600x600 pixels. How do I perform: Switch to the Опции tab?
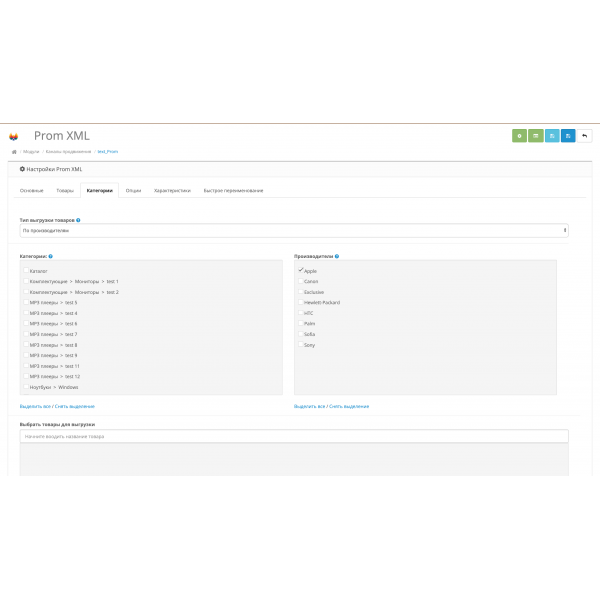click(133, 191)
